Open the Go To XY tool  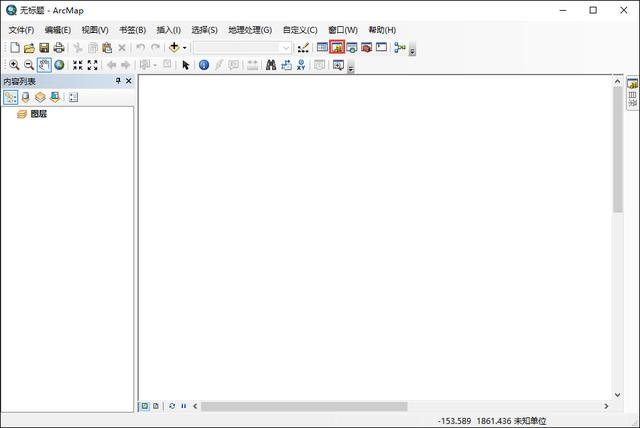pyautogui.click(x=301, y=65)
